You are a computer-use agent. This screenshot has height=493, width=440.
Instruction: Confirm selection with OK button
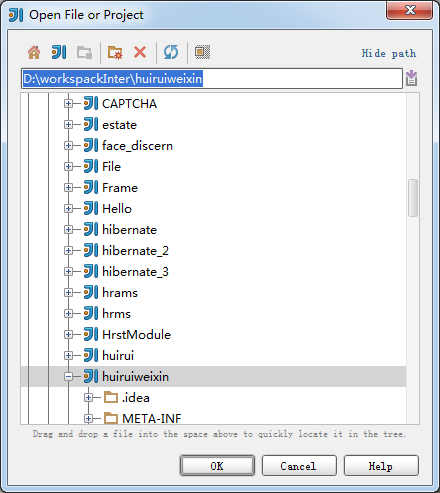point(217,466)
